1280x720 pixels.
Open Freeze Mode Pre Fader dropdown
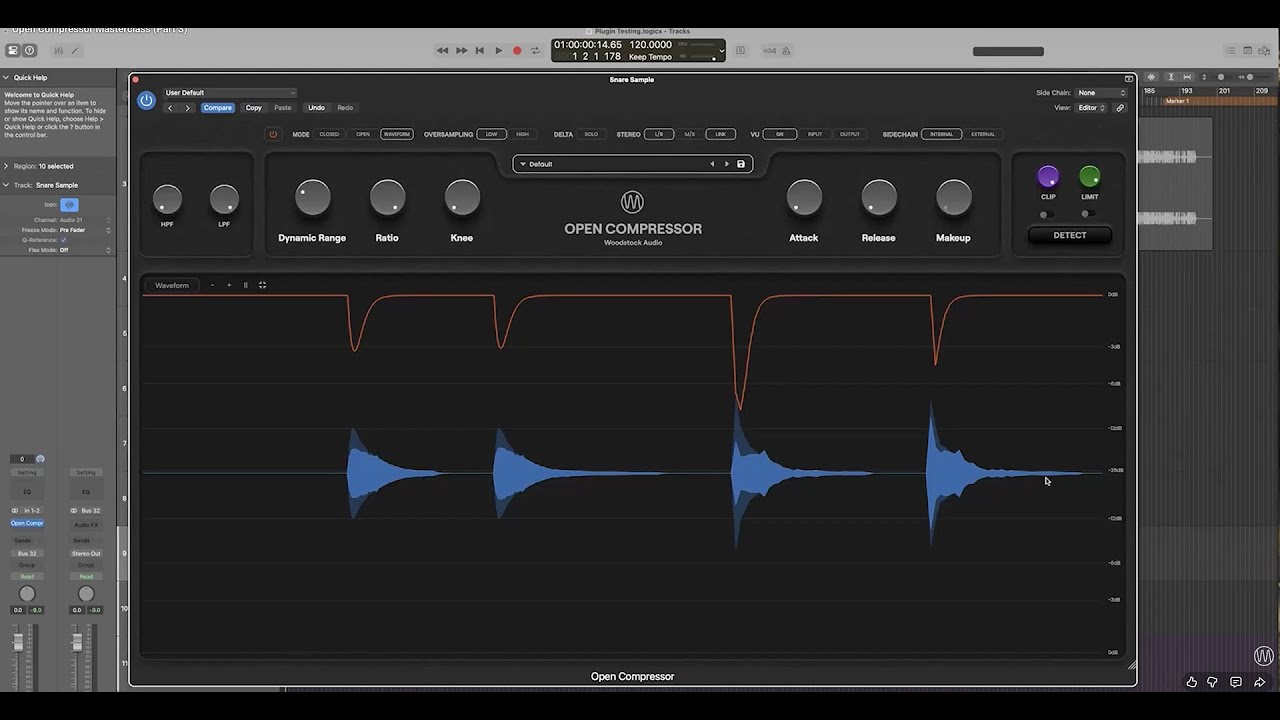85,230
